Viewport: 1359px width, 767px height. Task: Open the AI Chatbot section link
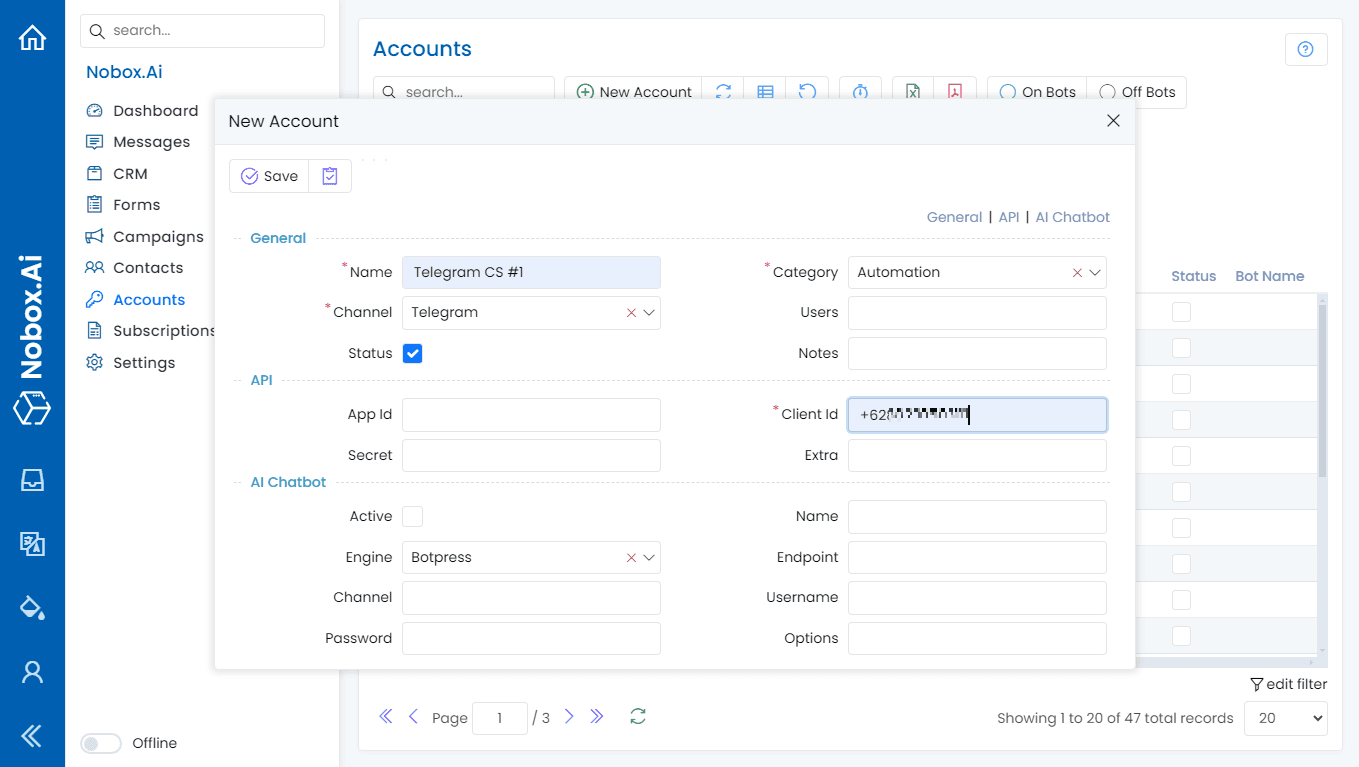(x=1072, y=217)
